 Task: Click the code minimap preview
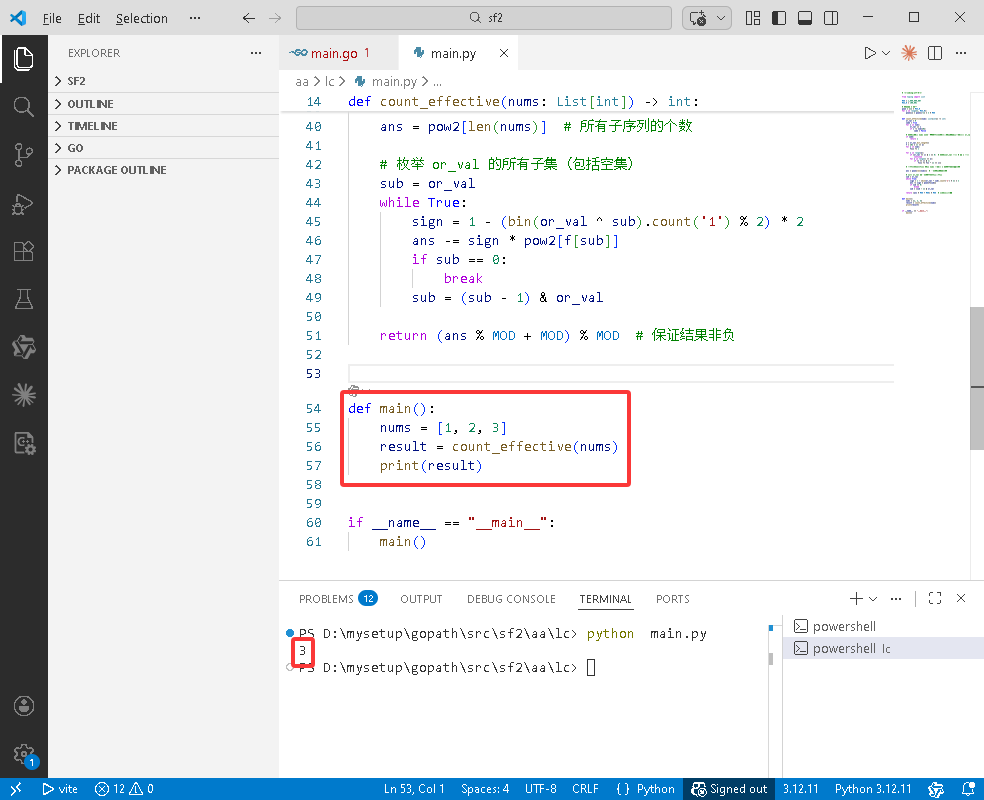point(934,151)
